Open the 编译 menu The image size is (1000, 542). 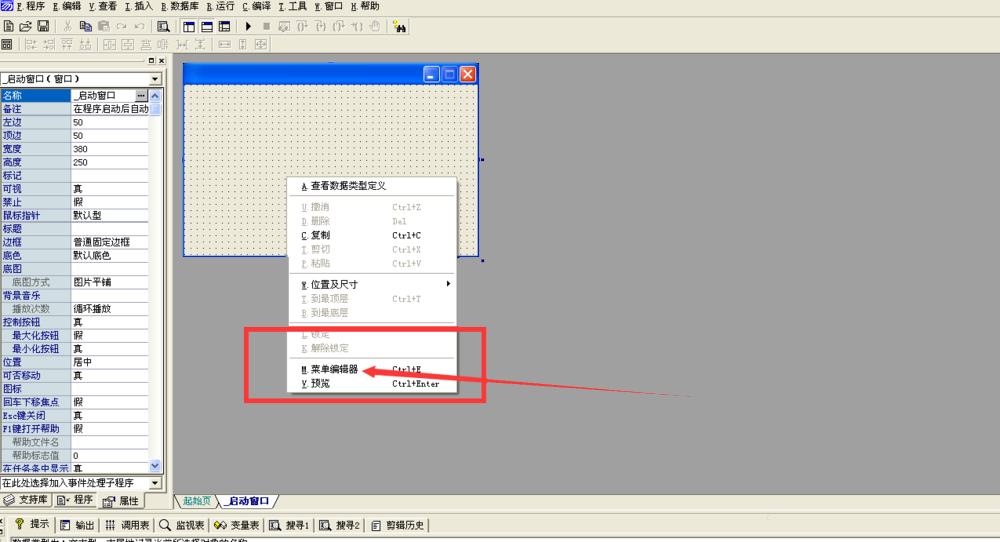pyautogui.click(x=256, y=6)
